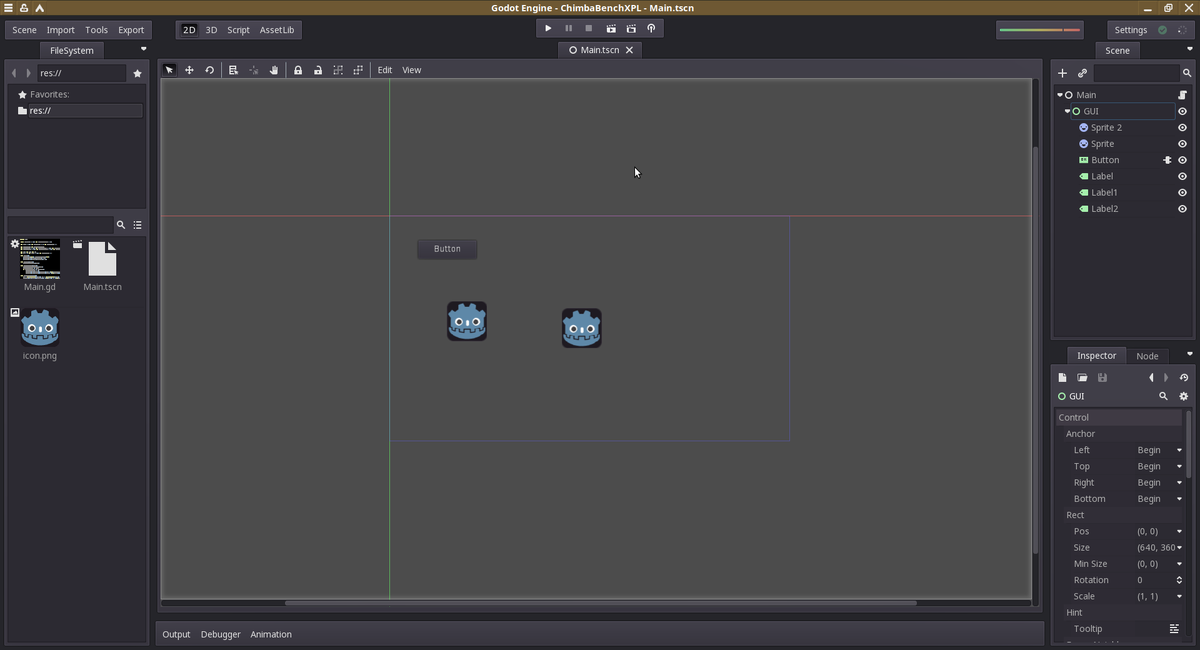Hide the Label node
This screenshot has width=1200, height=650.
pyautogui.click(x=1182, y=176)
